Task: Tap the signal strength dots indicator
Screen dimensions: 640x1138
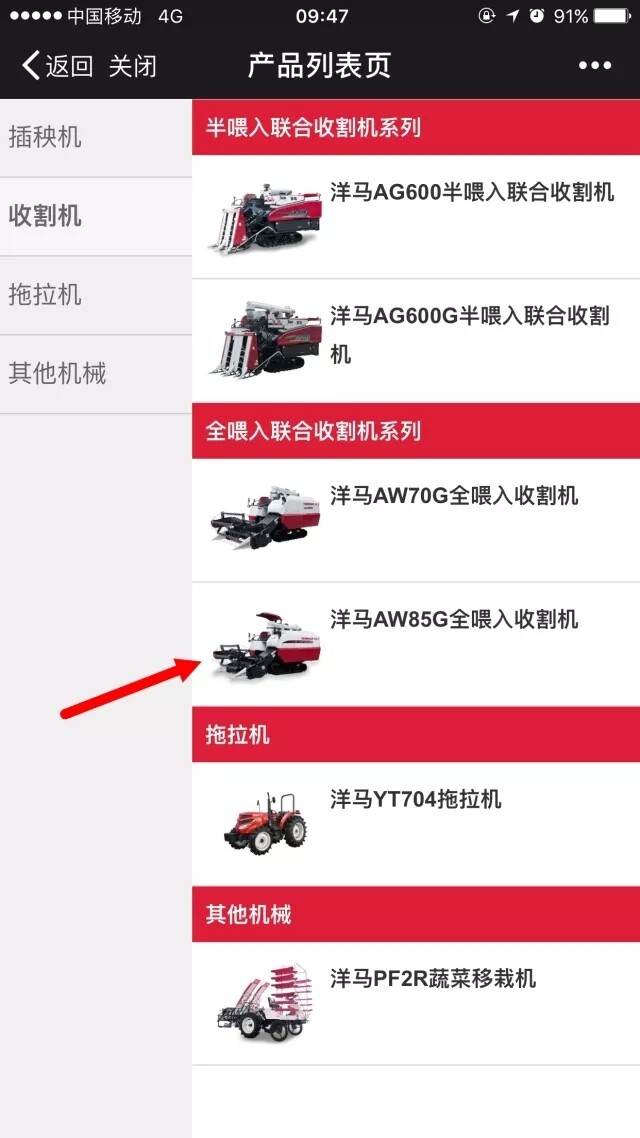Action: click(x=34, y=16)
